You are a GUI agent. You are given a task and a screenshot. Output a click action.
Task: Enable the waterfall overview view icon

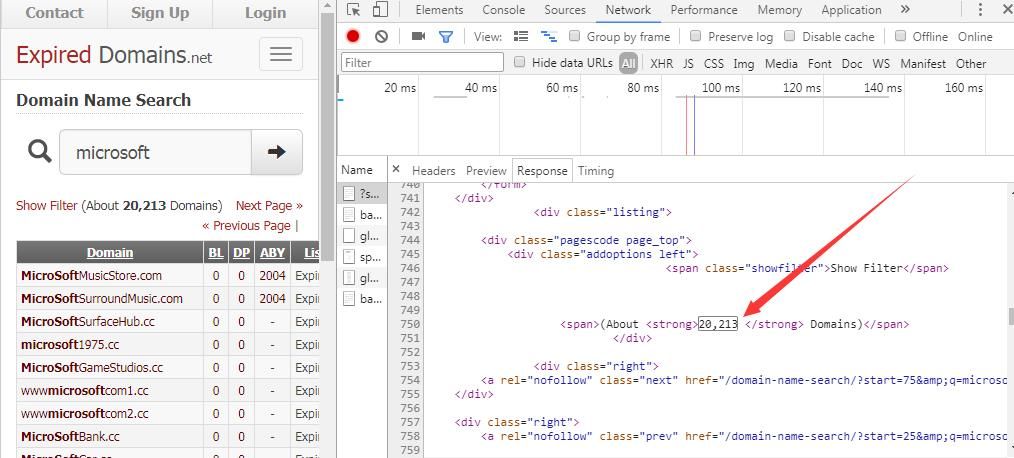tap(549, 36)
